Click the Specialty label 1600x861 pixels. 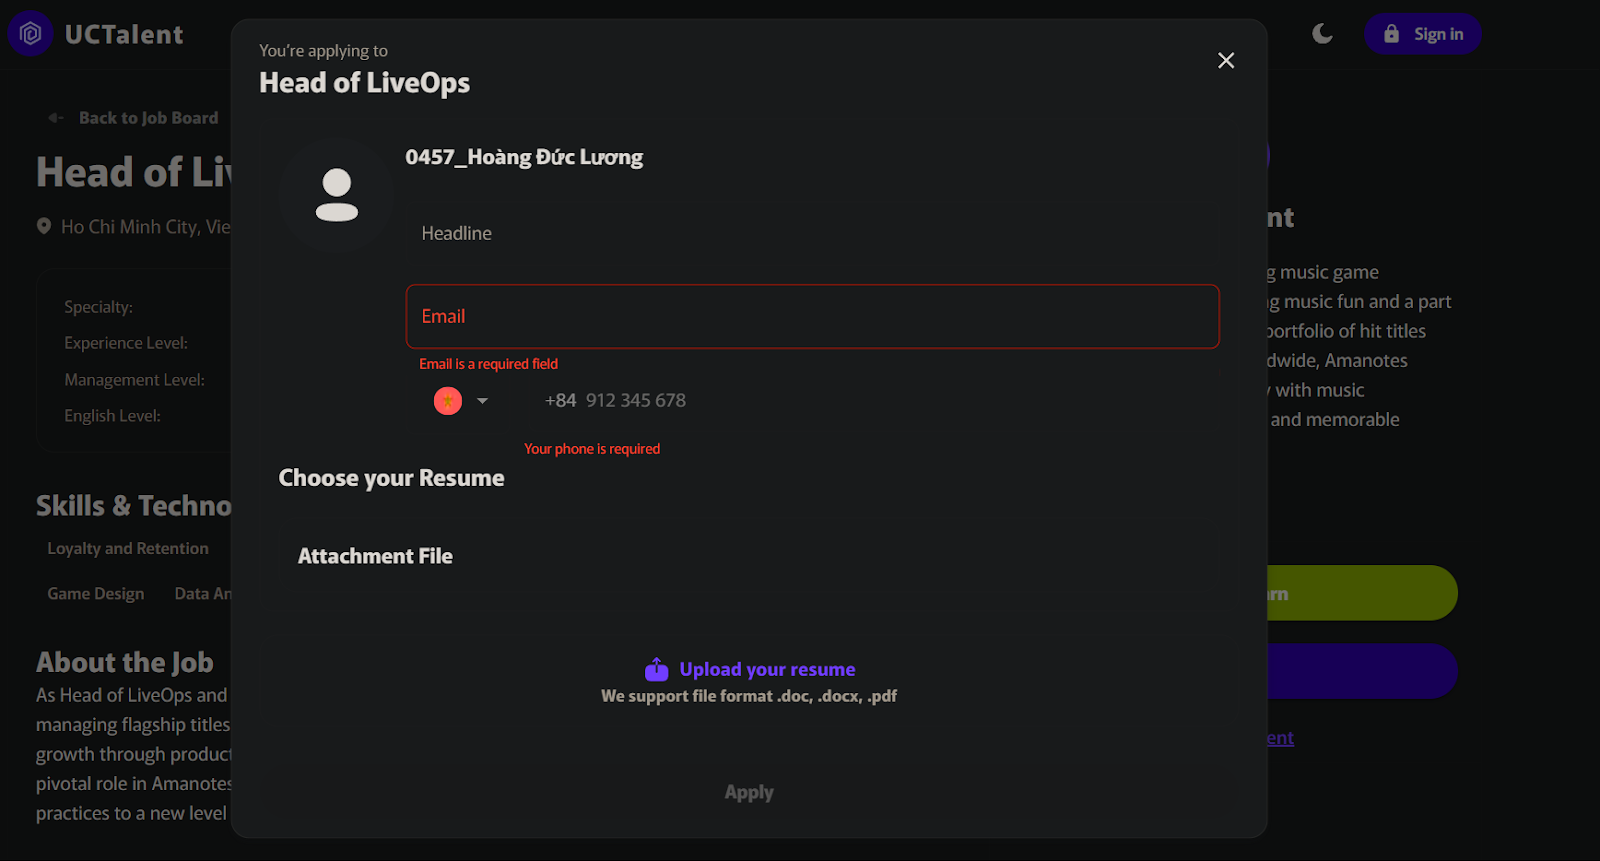click(98, 307)
